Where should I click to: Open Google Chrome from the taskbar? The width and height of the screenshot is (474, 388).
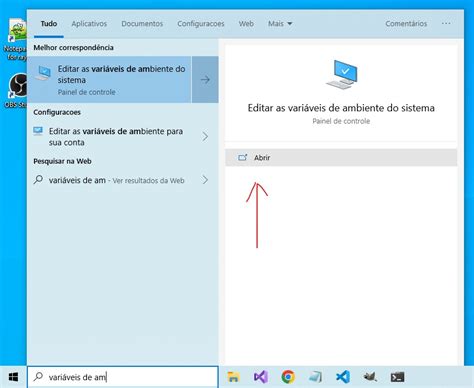[x=288, y=377]
